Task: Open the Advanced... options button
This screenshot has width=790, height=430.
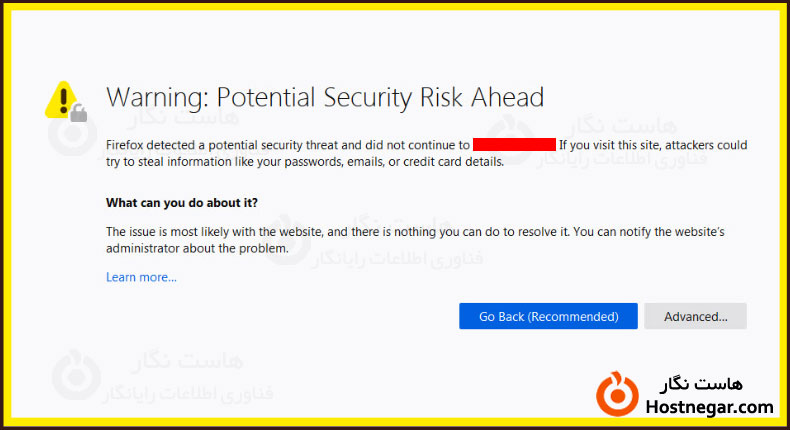Action: pyautogui.click(x=695, y=316)
